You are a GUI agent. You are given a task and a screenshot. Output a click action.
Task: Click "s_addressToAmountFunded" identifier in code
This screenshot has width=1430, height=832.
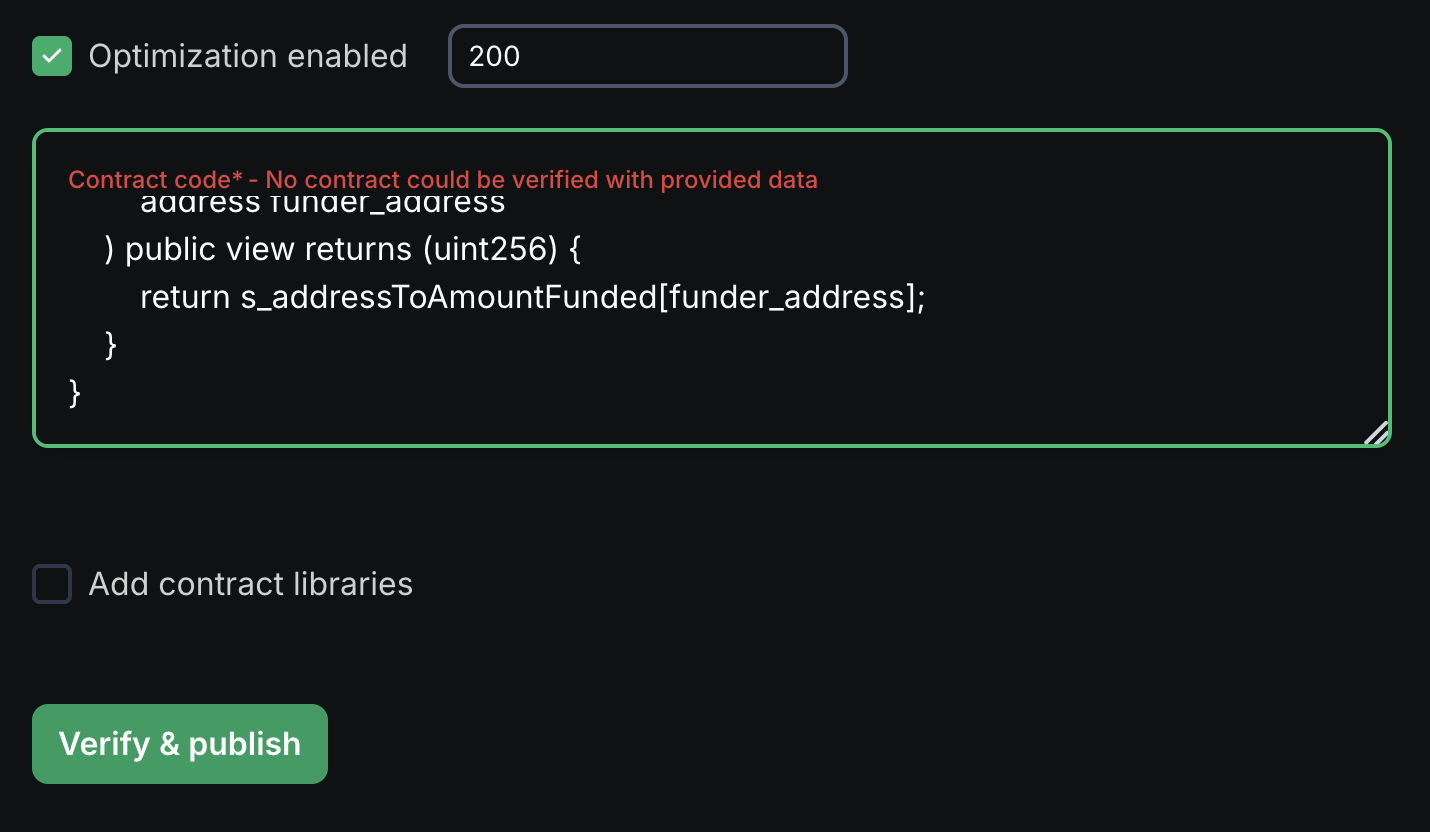(448, 297)
